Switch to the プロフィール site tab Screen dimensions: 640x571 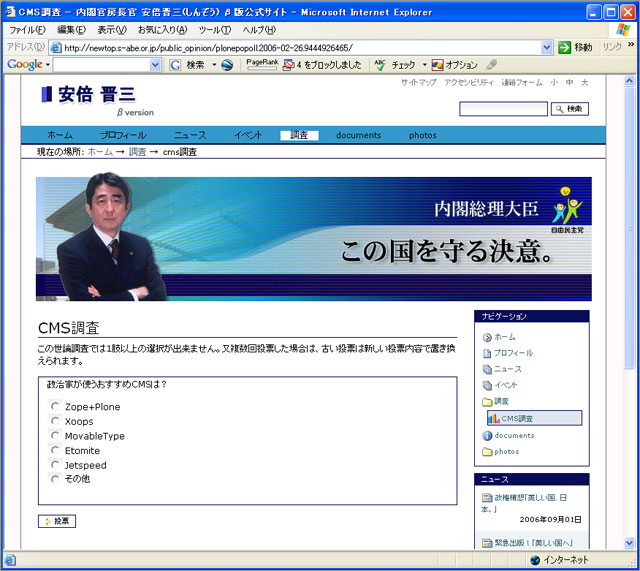[x=122, y=135]
